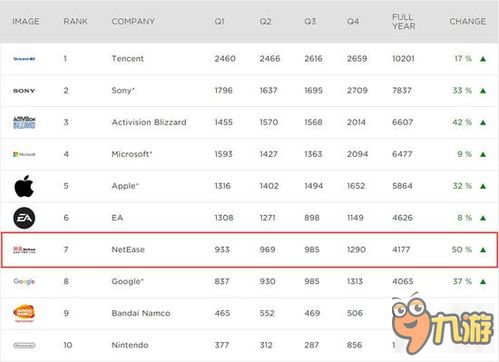Screen dimensions: 499x362
Task: Click the Bandai Namco company name
Action: coord(141,313)
